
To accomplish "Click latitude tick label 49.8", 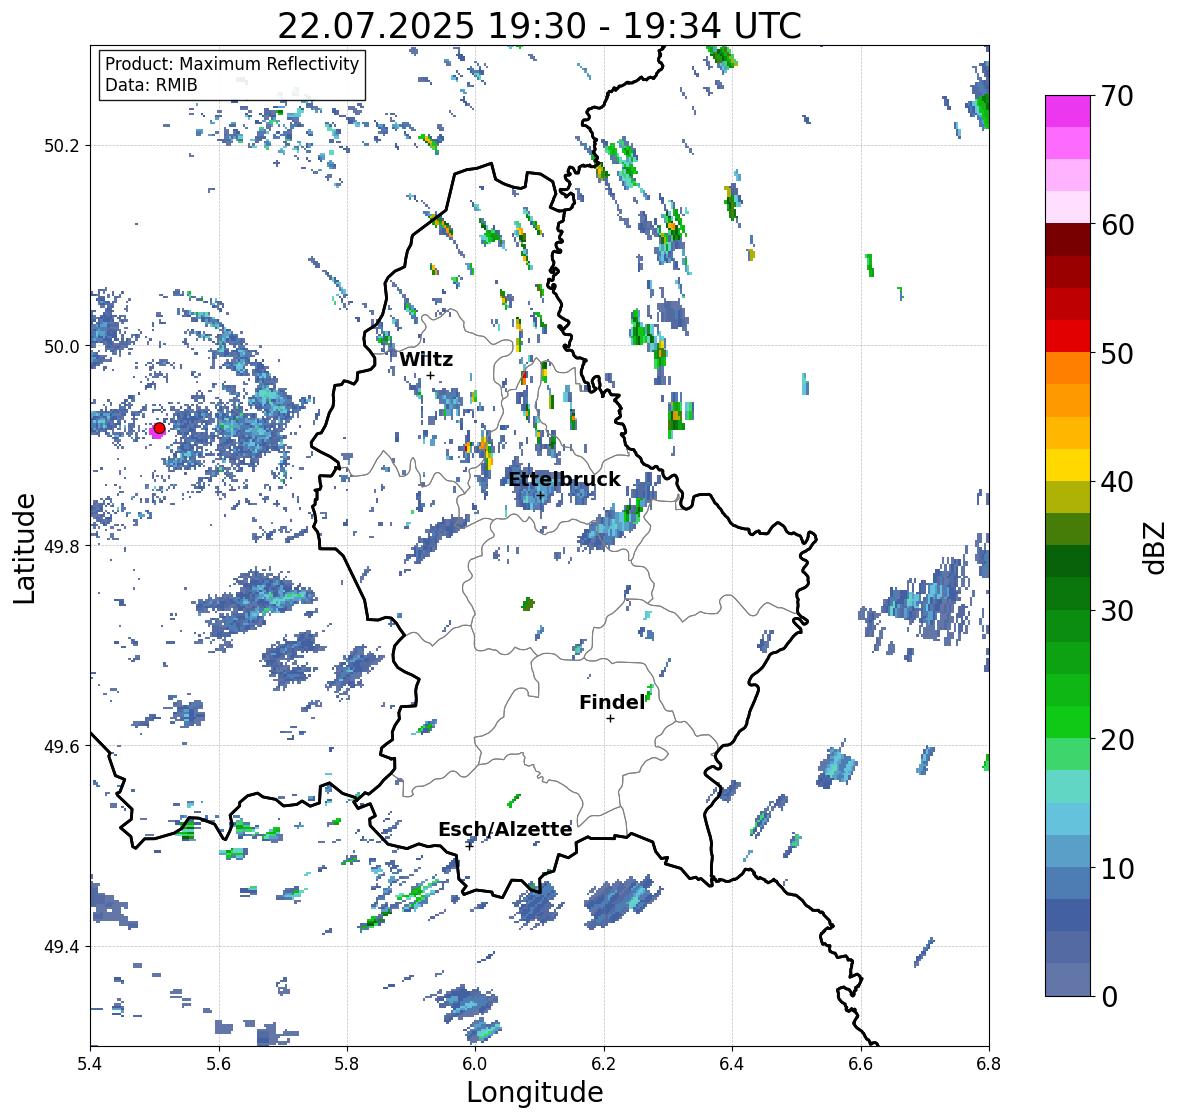I will [62, 546].
